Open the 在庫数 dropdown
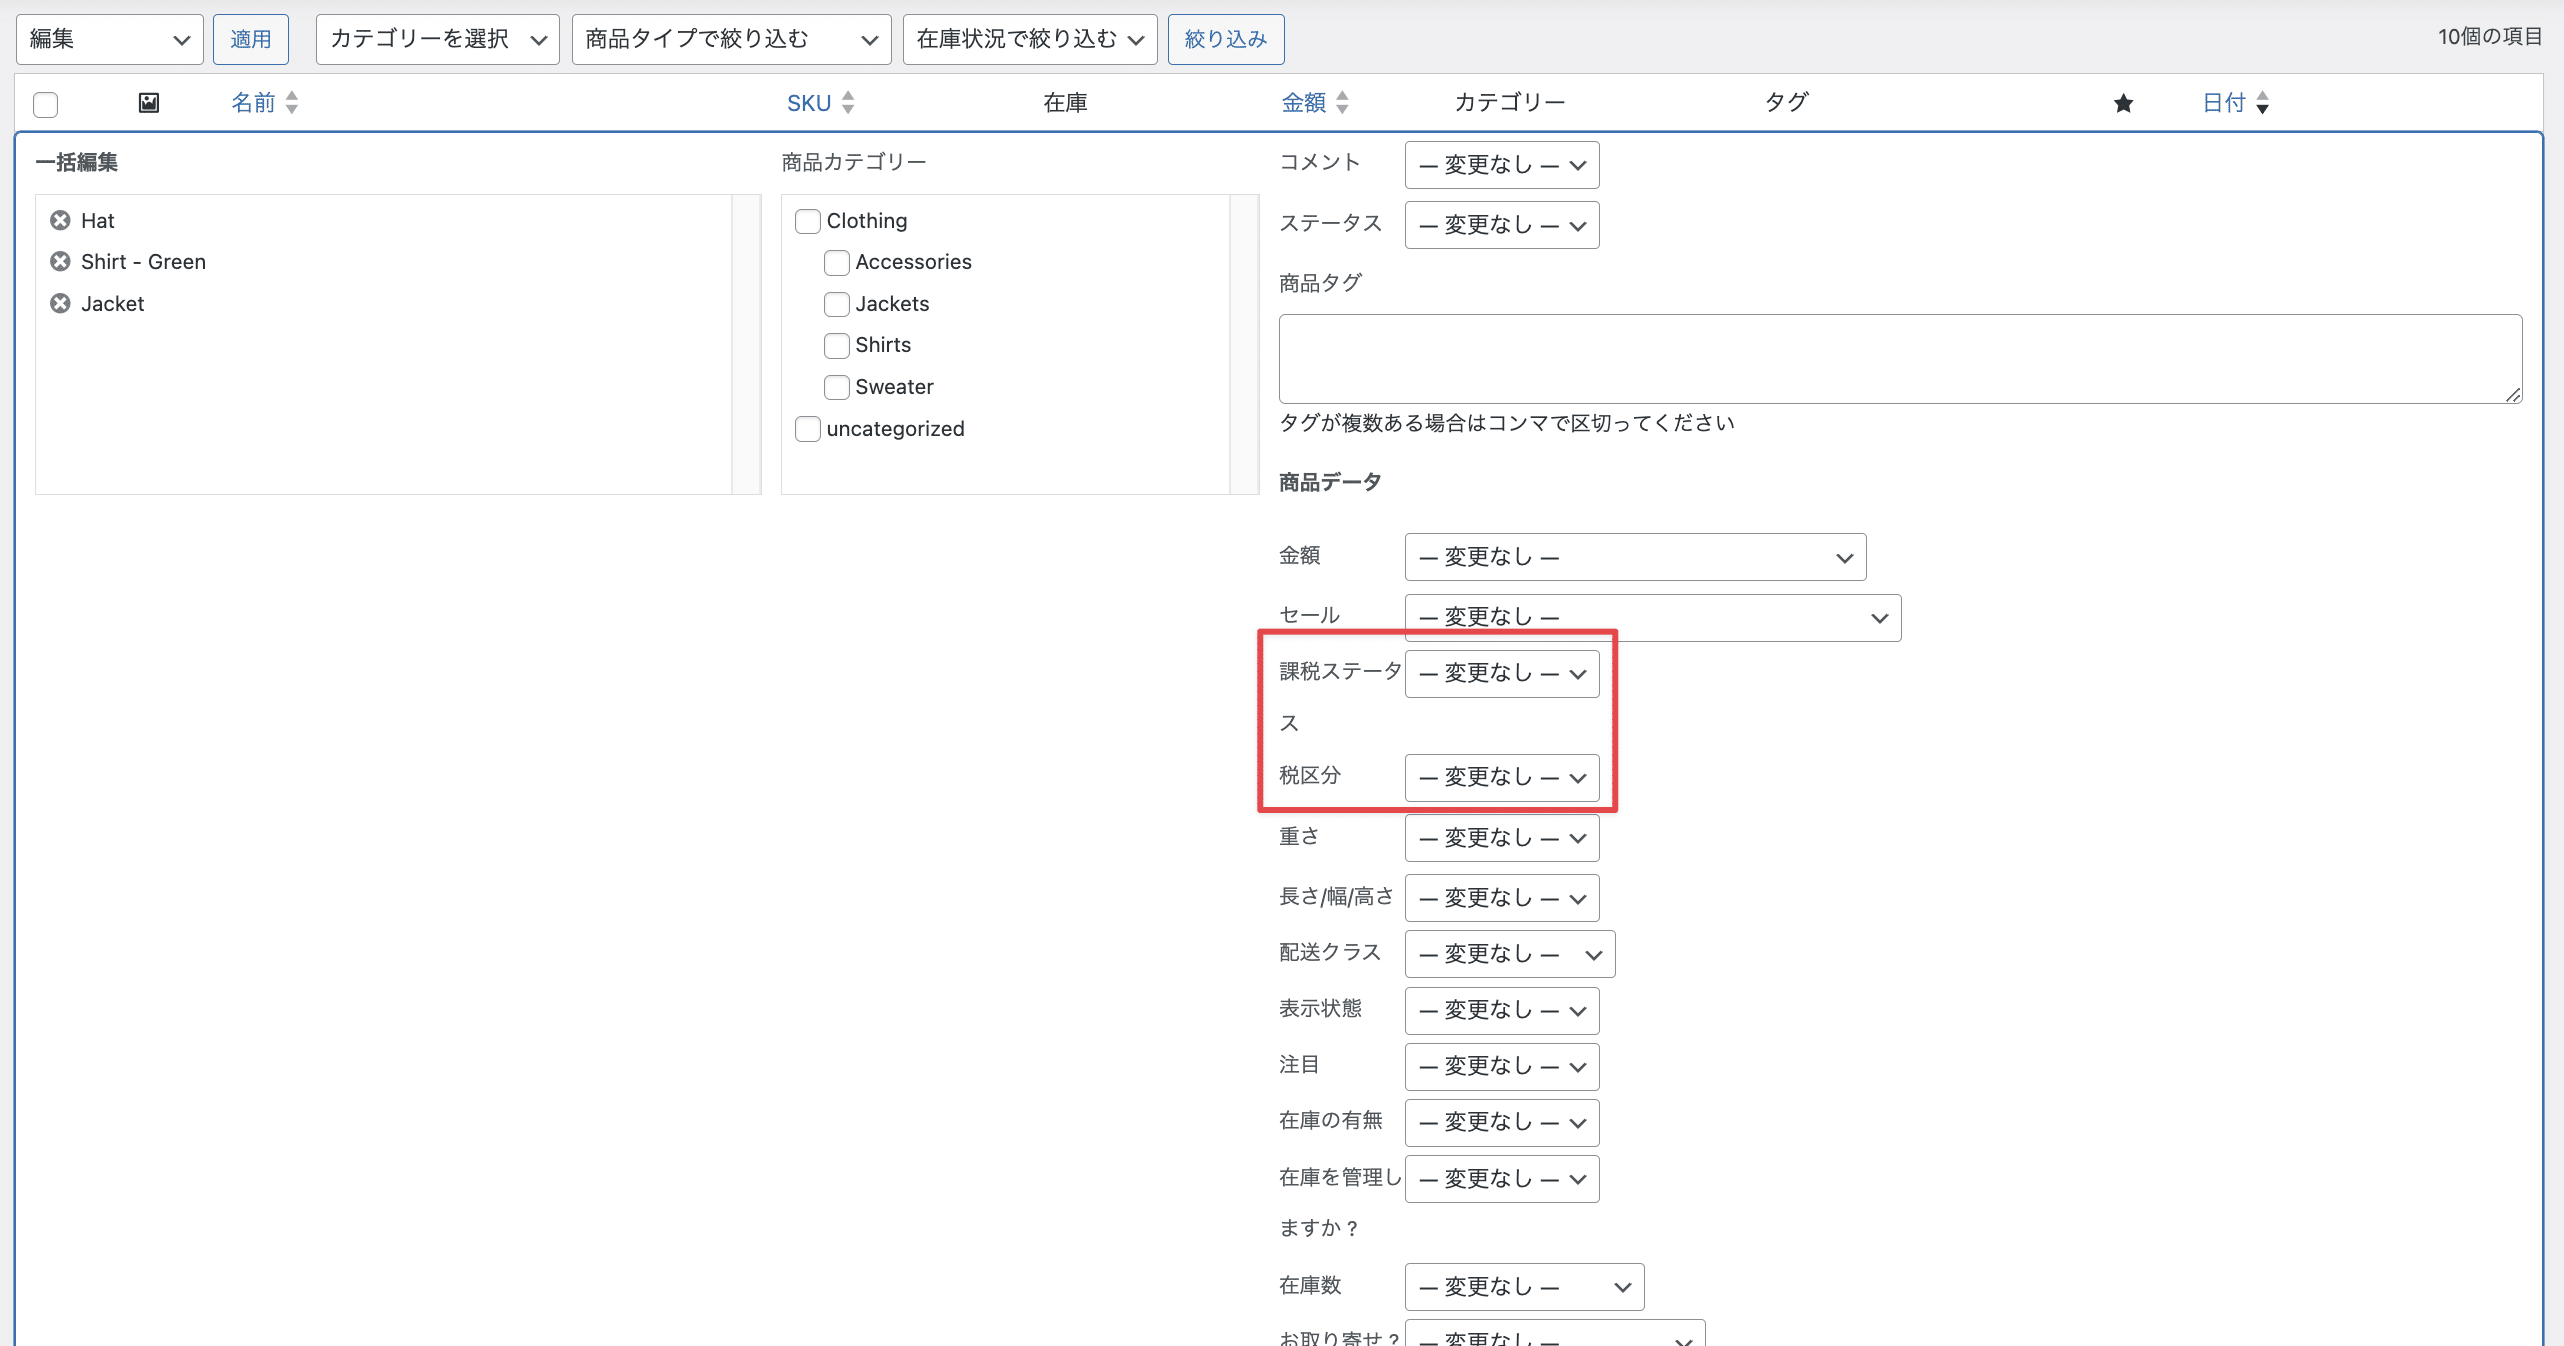 (x=1524, y=1287)
